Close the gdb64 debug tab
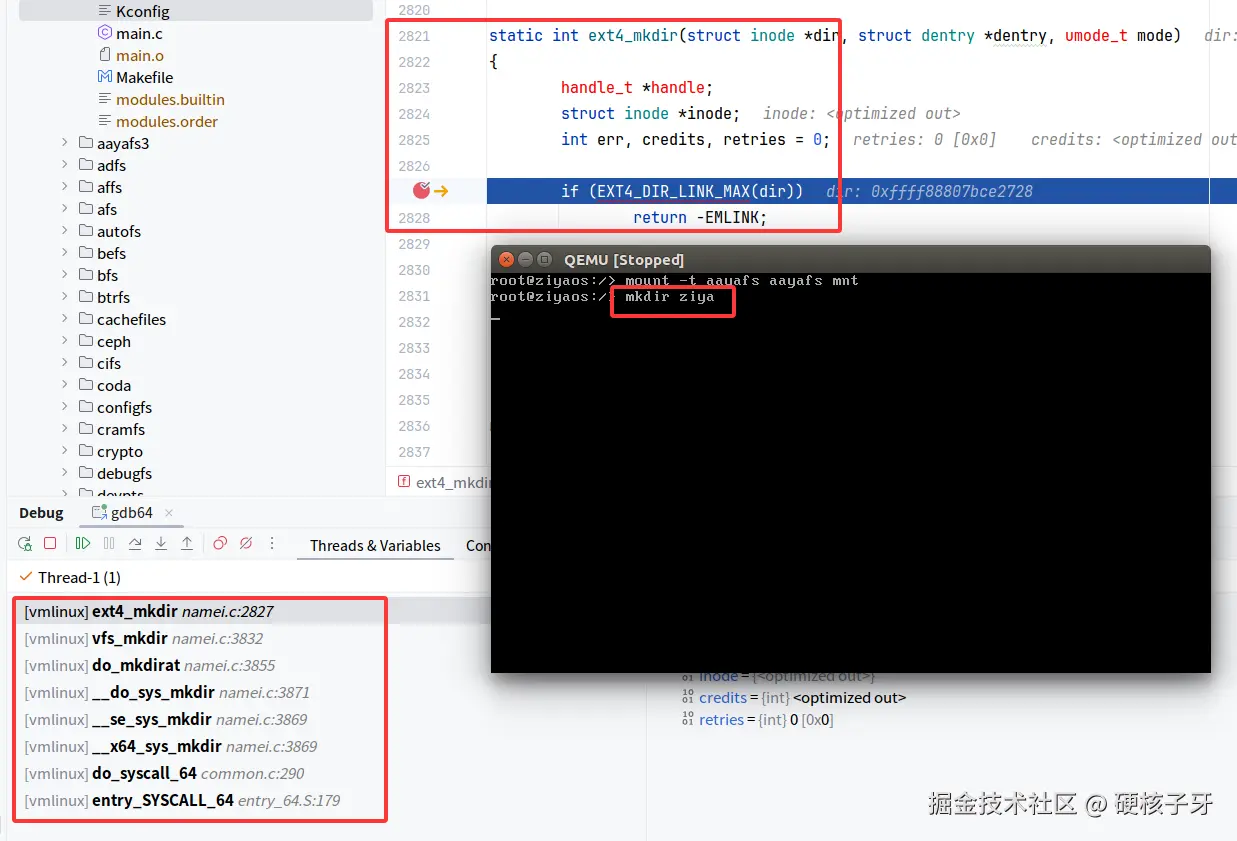Screen dimensions: 1237x841 (169, 513)
